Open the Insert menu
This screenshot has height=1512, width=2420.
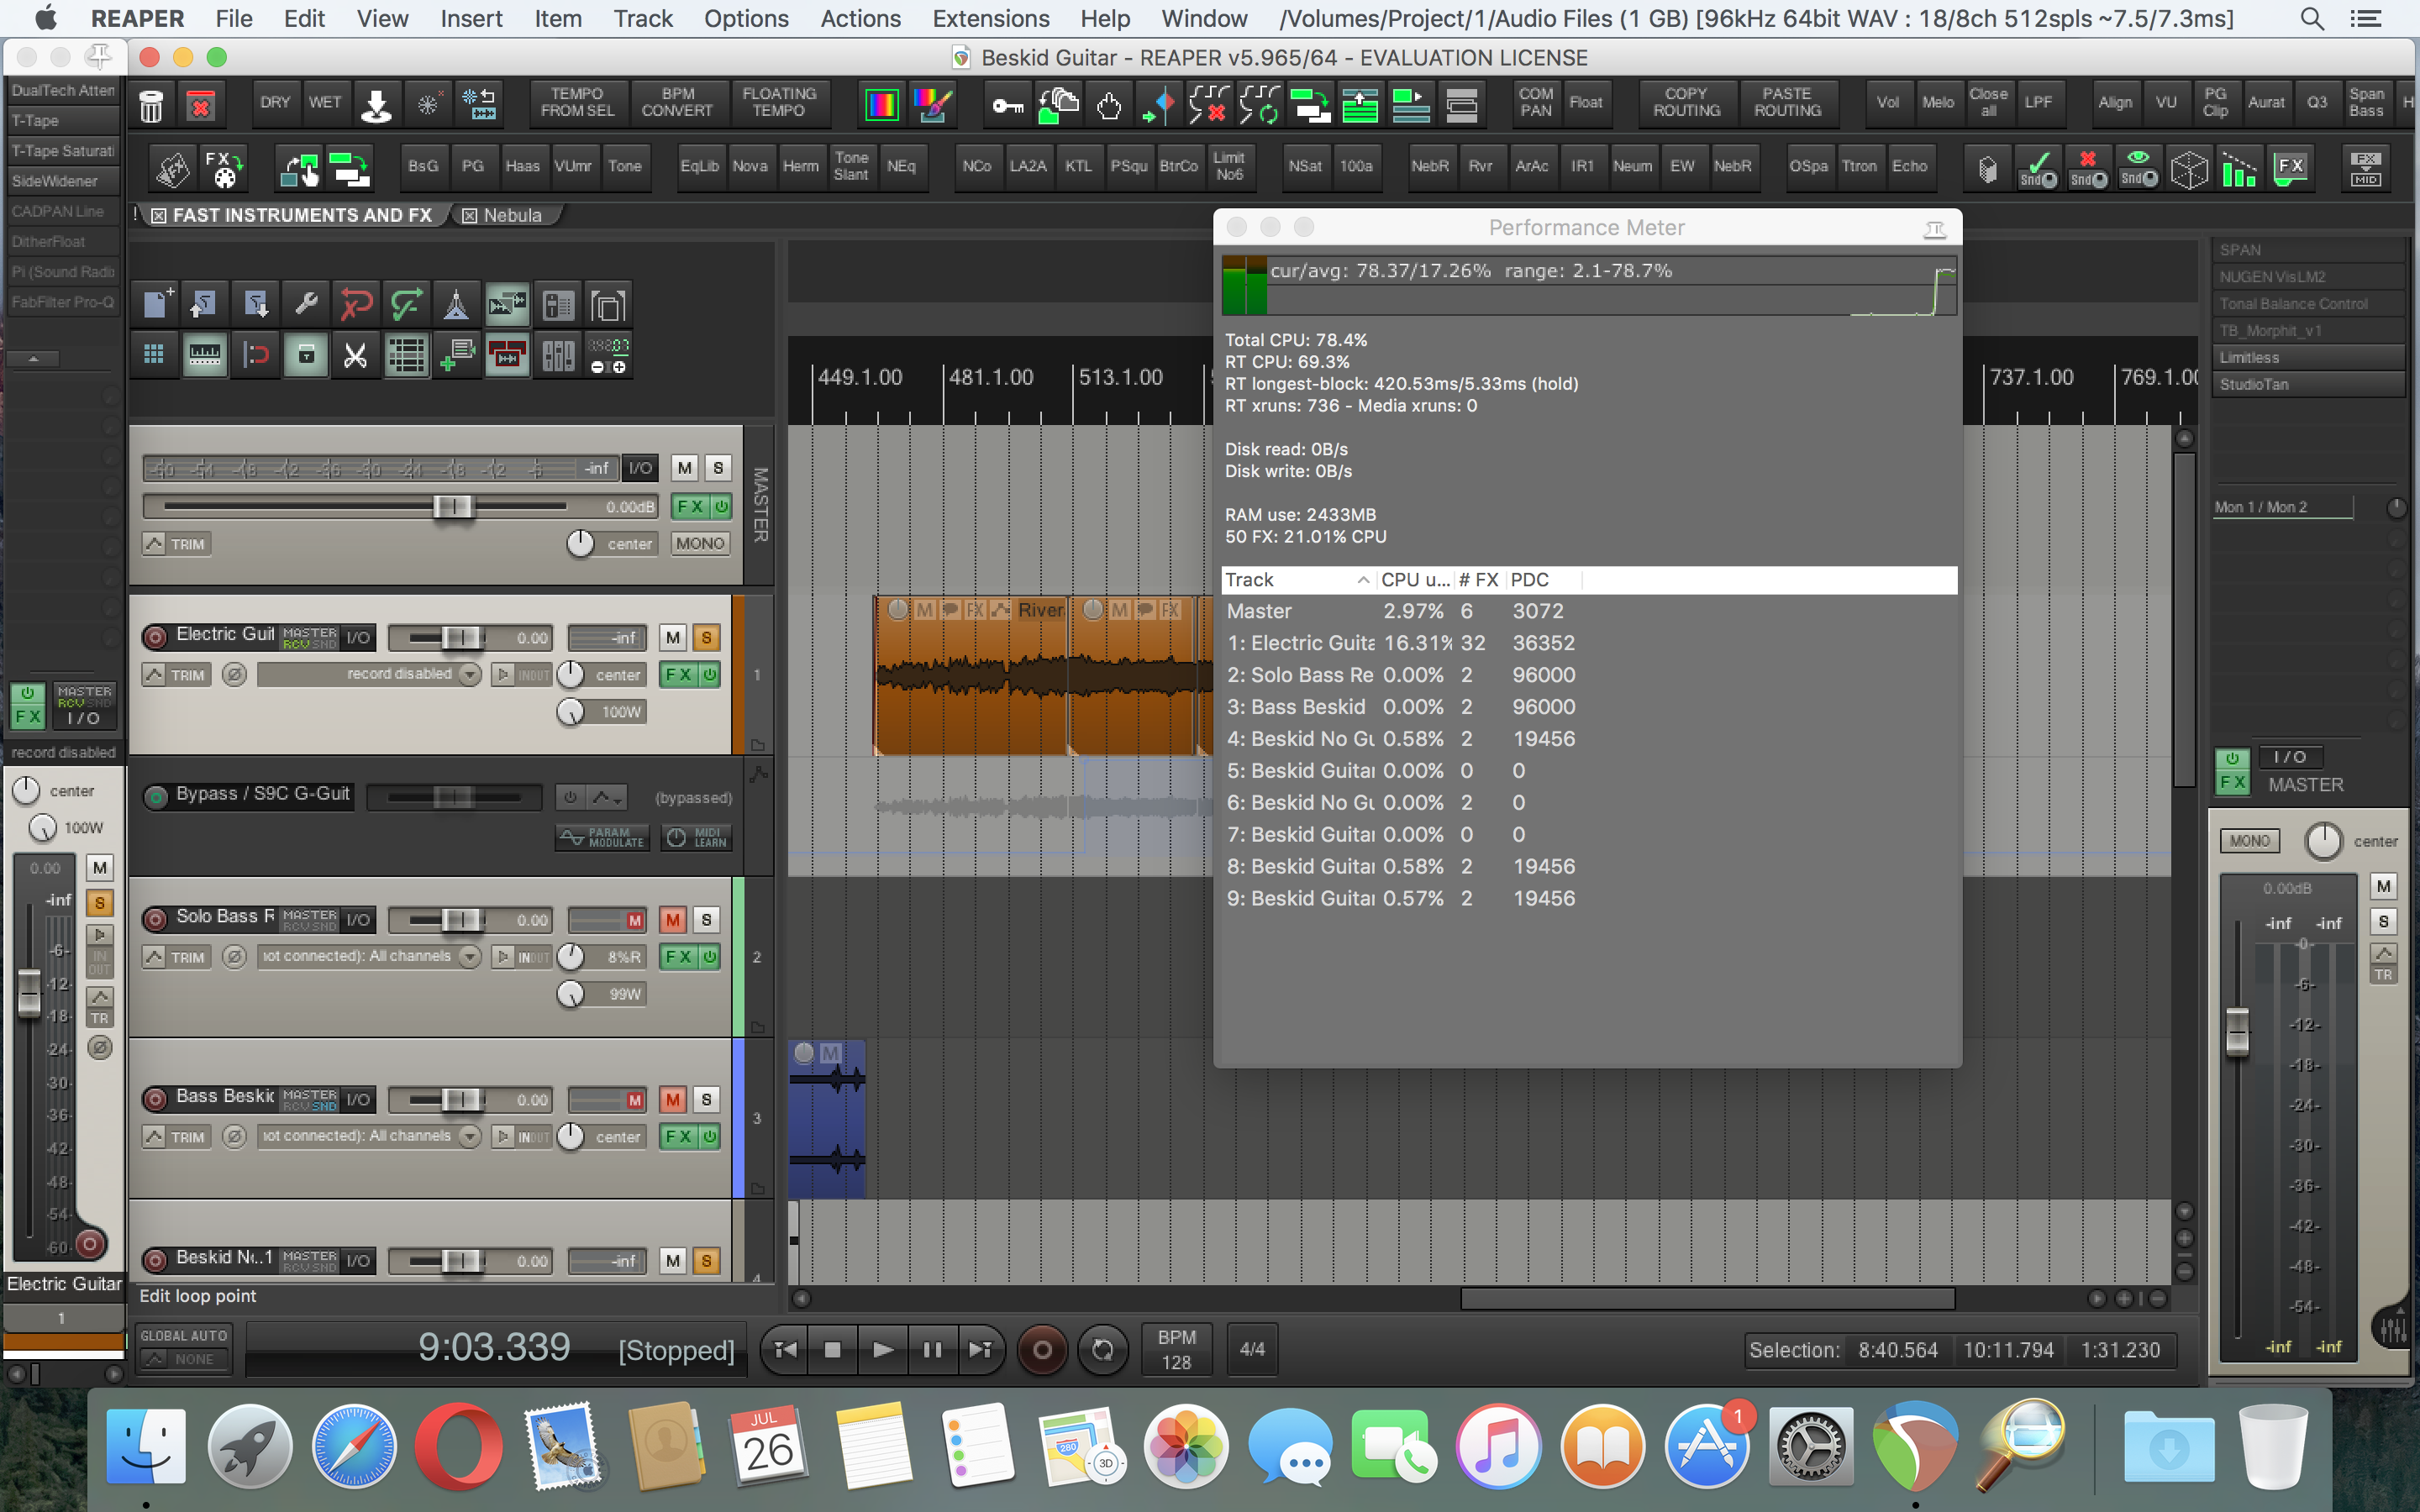pos(471,19)
